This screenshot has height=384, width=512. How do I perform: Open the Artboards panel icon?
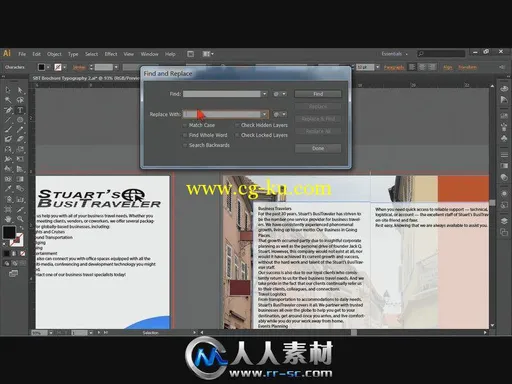[504, 232]
